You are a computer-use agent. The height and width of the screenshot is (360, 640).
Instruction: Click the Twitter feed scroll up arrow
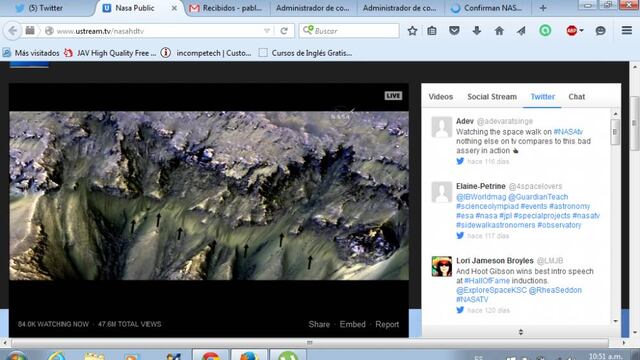click(x=616, y=114)
